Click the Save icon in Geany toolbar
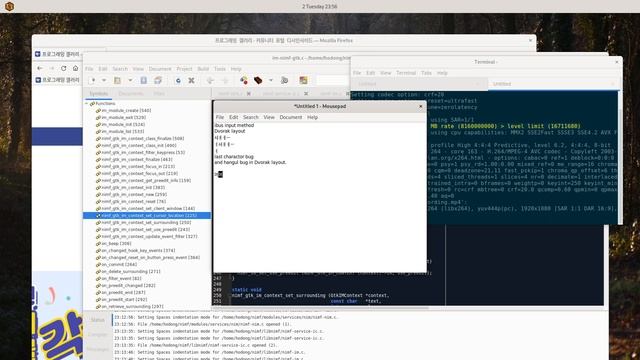Screen dimensions: 640x360 pos(144,80)
